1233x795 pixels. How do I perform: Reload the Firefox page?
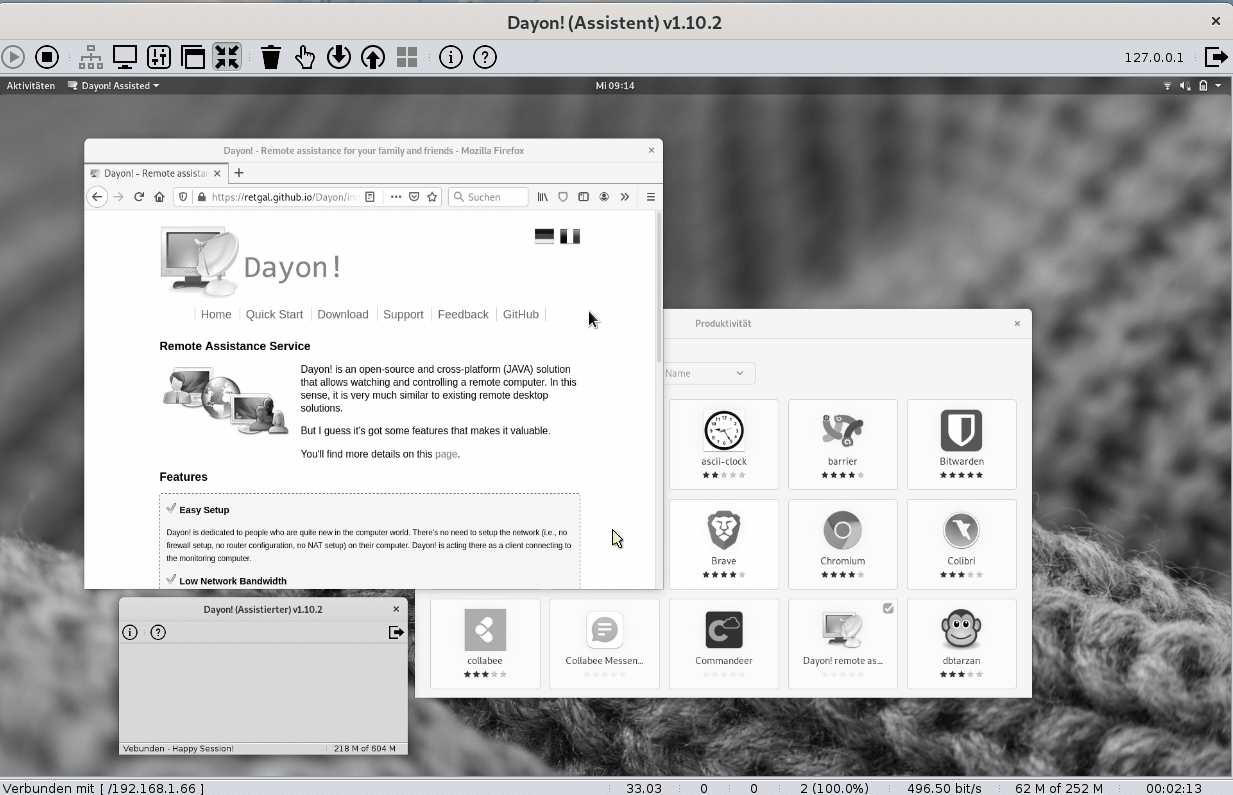pyautogui.click(x=139, y=197)
